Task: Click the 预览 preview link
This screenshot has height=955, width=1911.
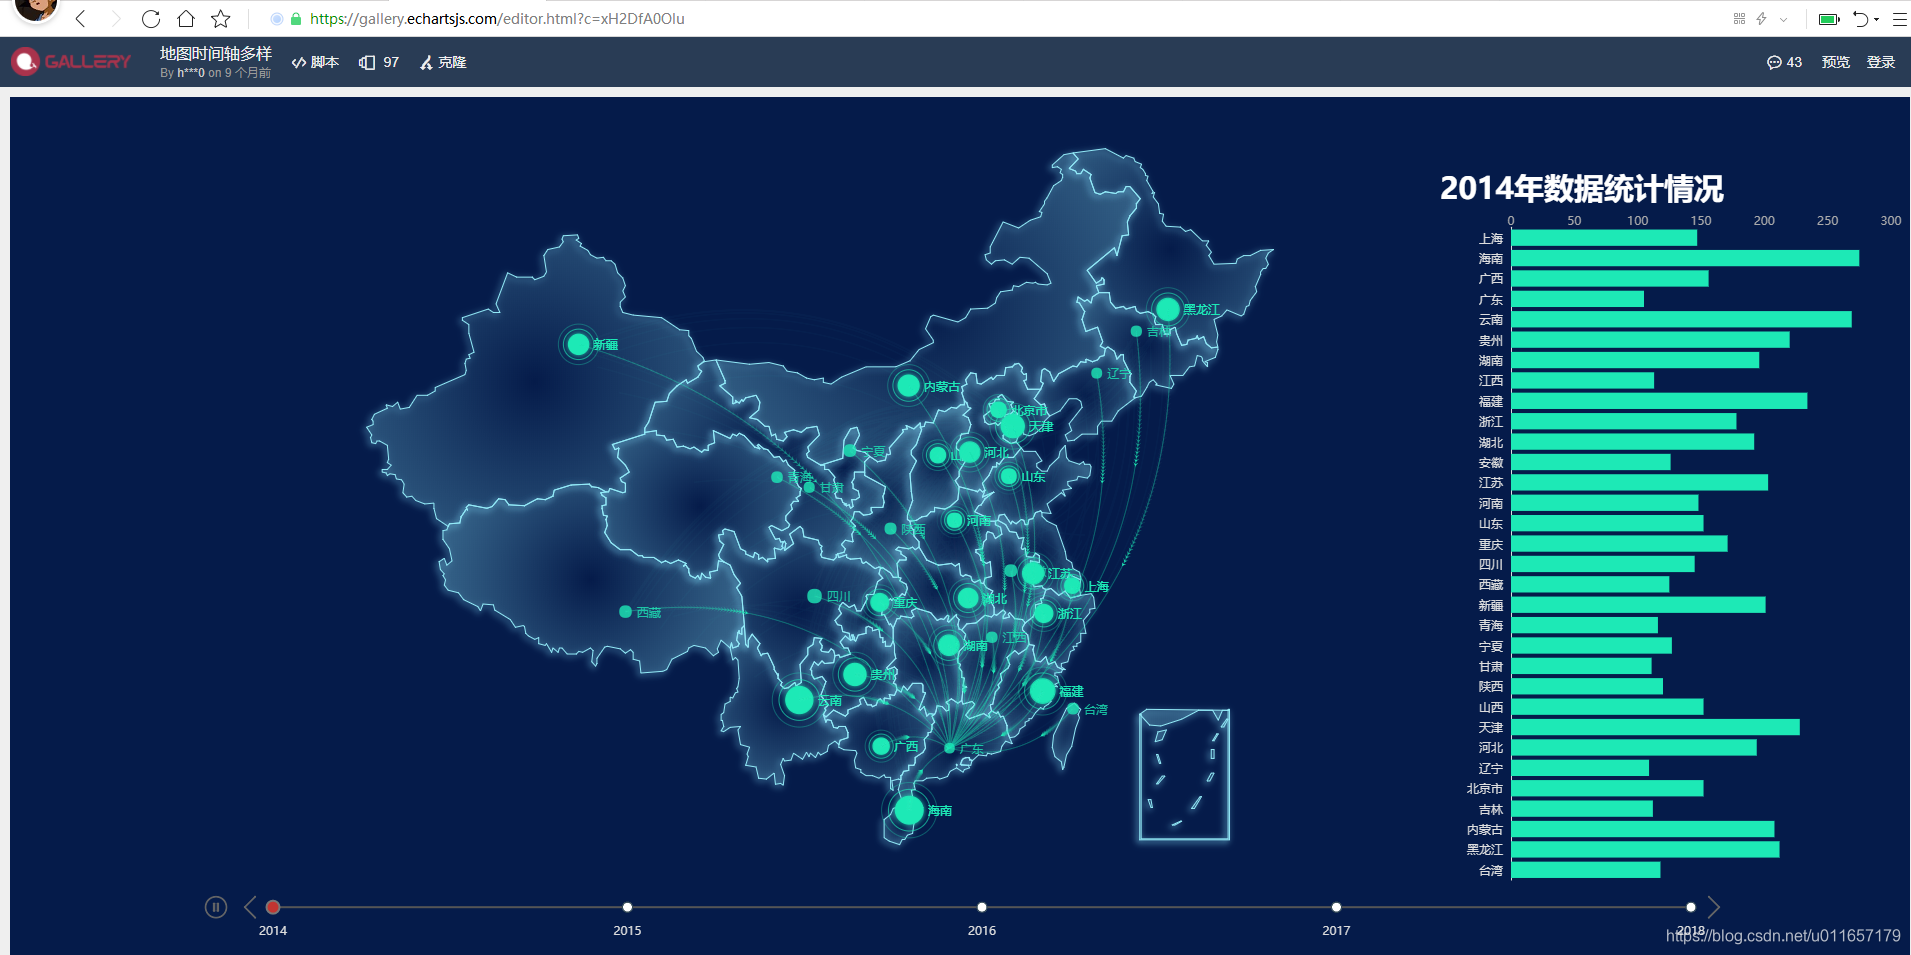Action: point(1835,62)
